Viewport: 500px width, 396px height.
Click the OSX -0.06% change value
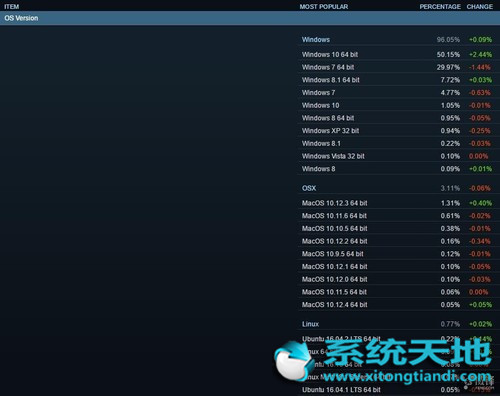pyautogui.click(x=480, y=188)
